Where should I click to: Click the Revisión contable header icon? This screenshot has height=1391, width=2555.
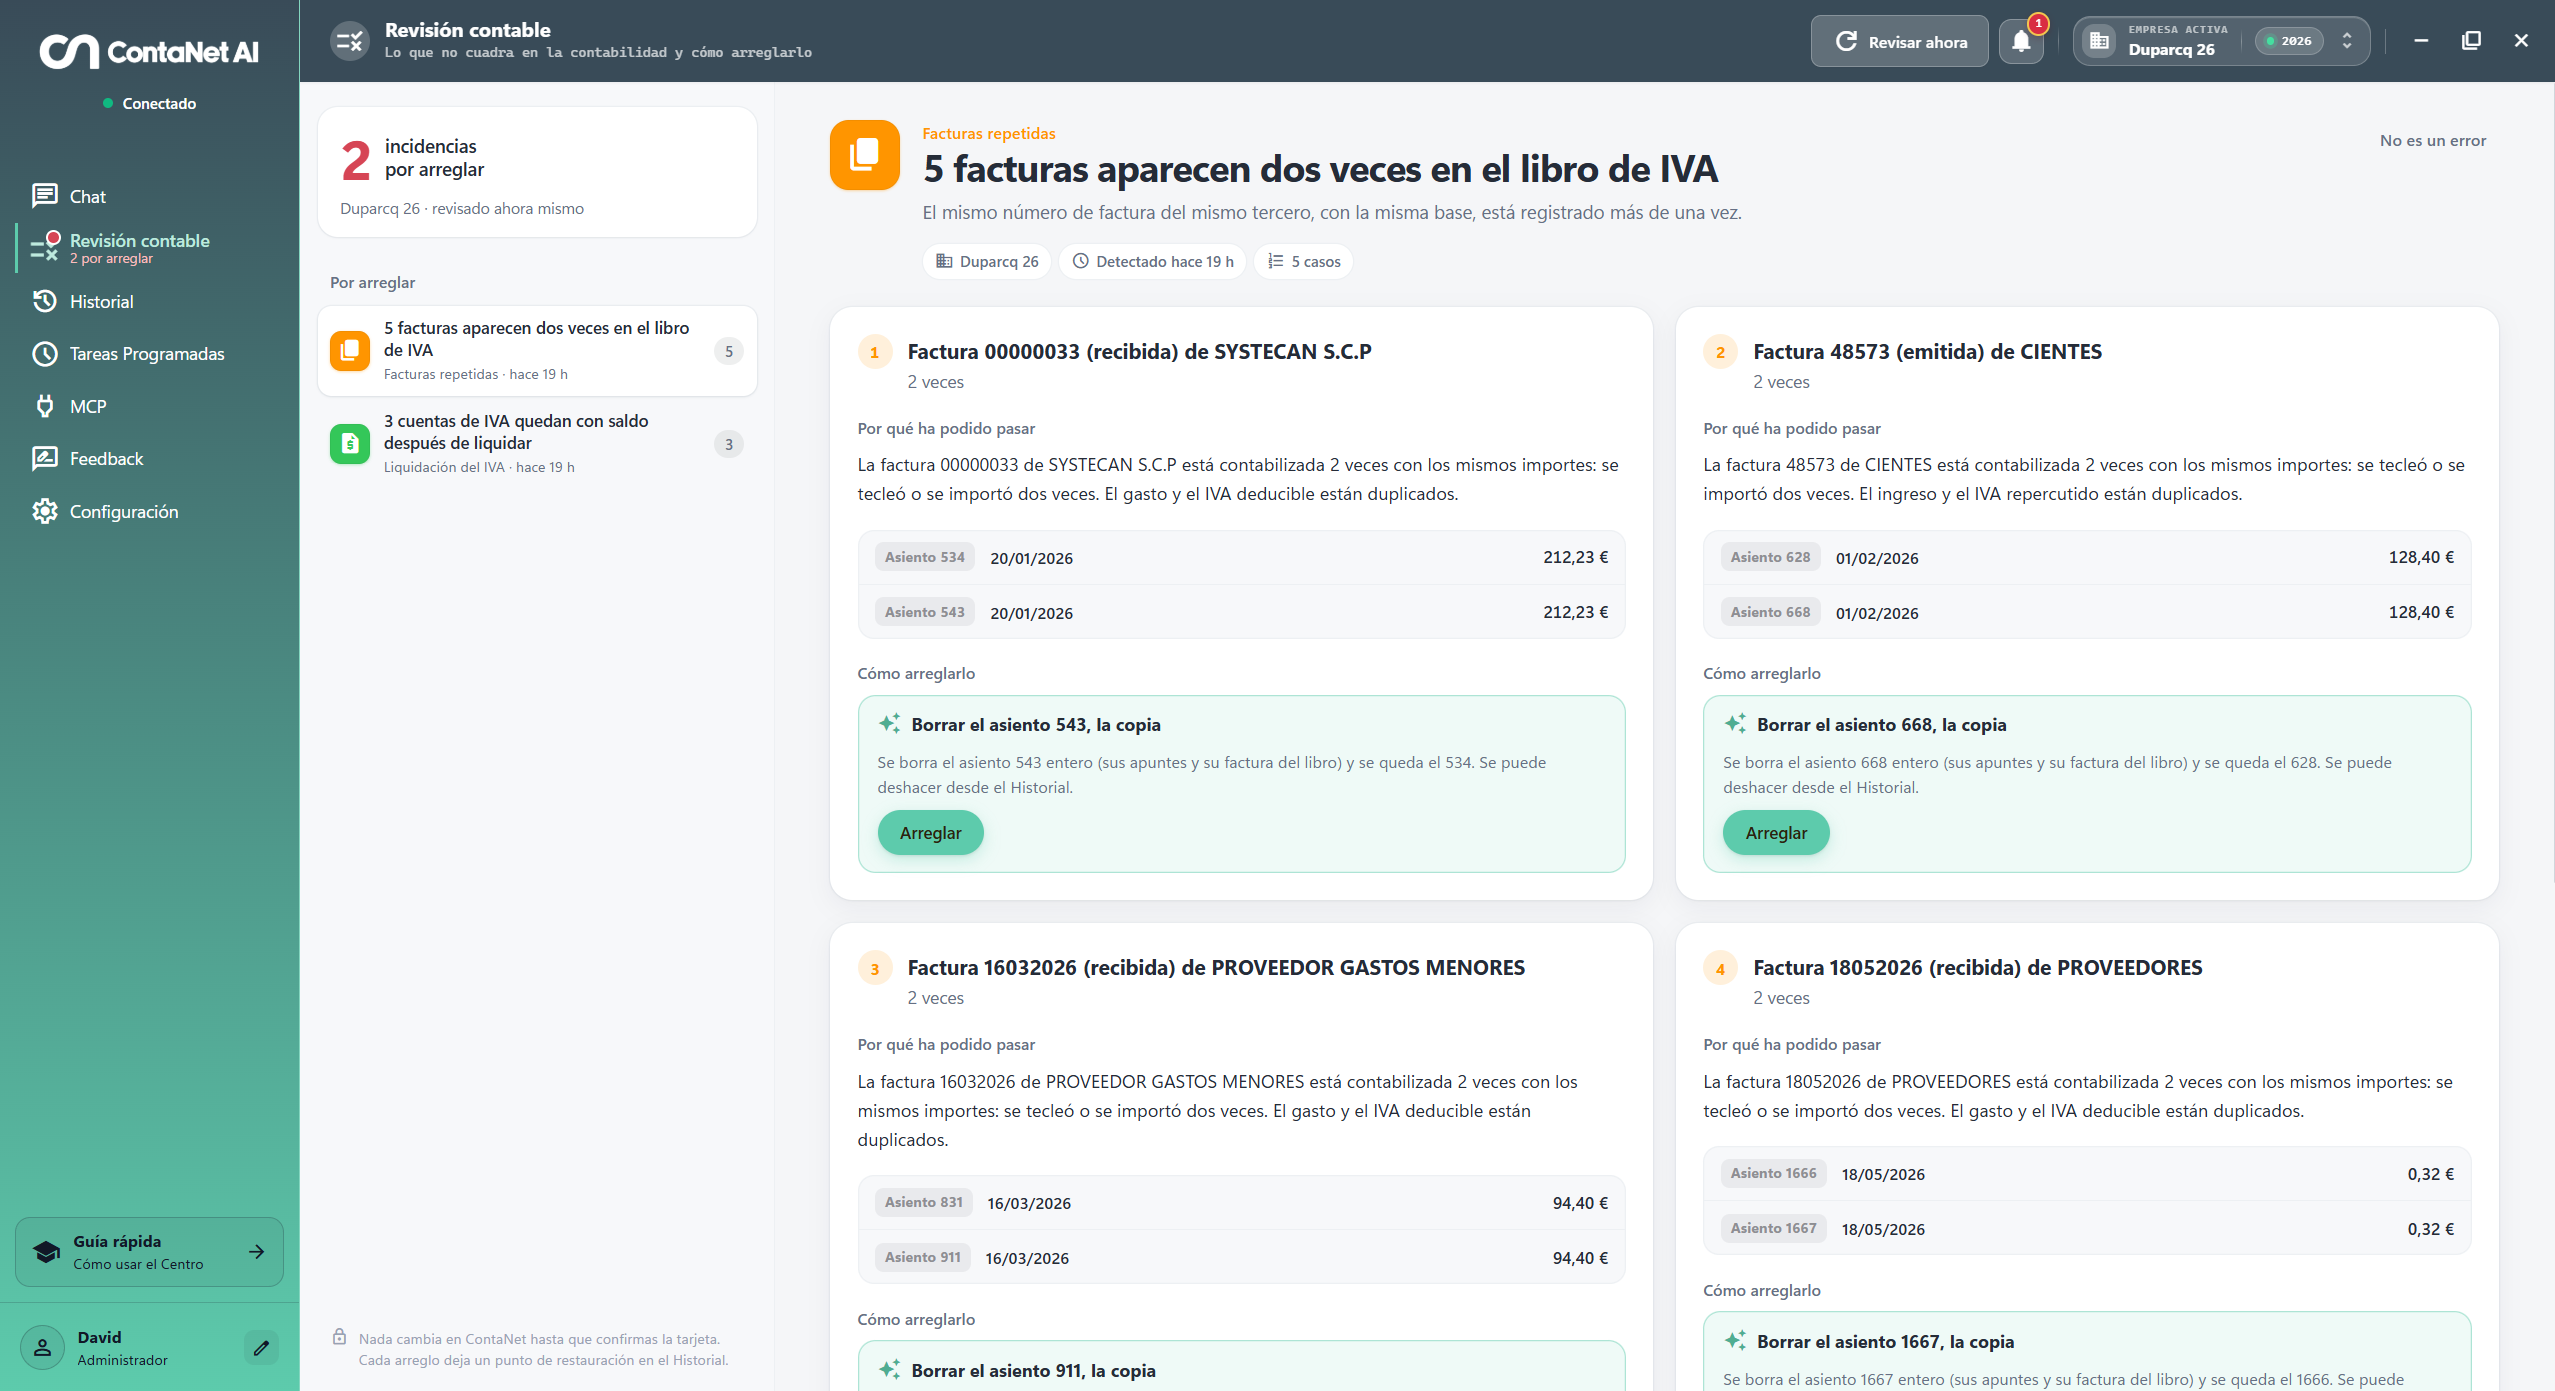[350, 41]
